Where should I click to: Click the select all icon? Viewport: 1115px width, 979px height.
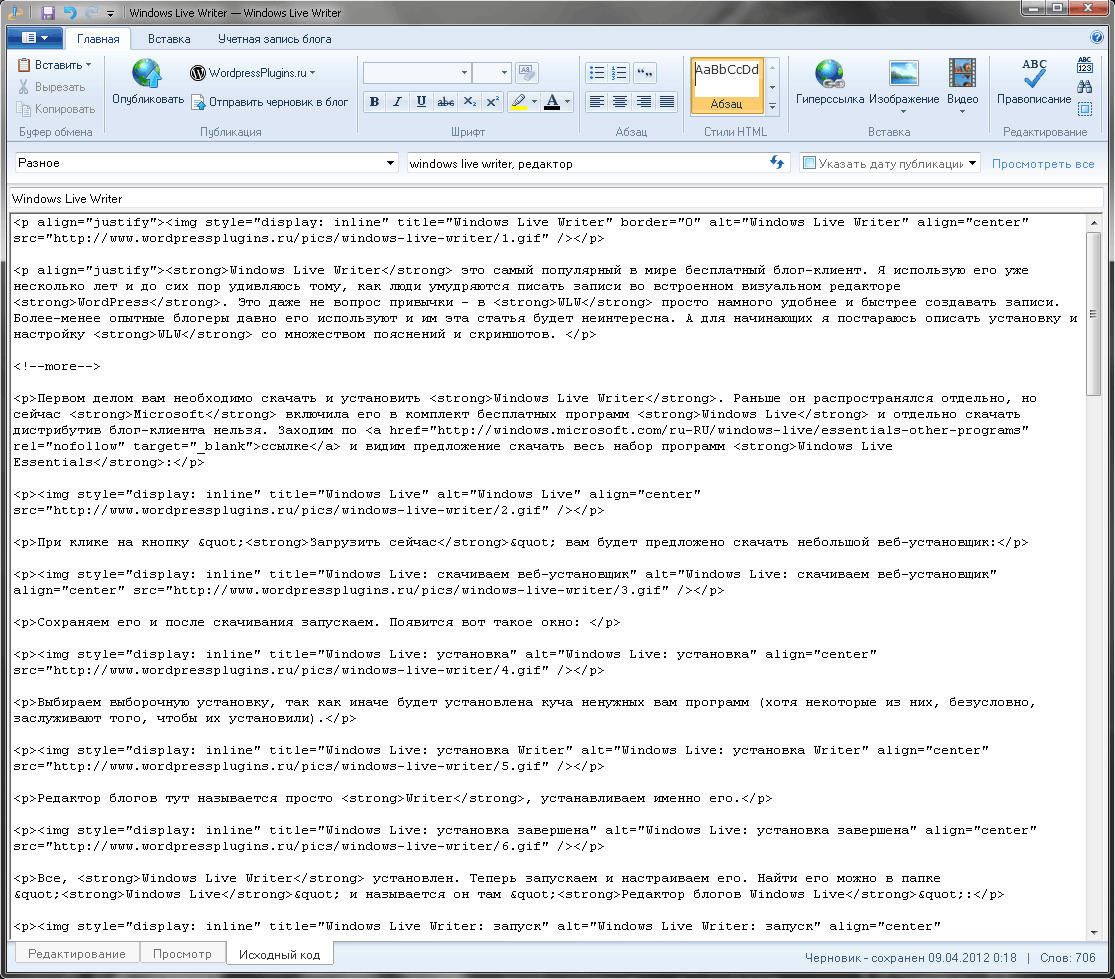[1084, 109]
